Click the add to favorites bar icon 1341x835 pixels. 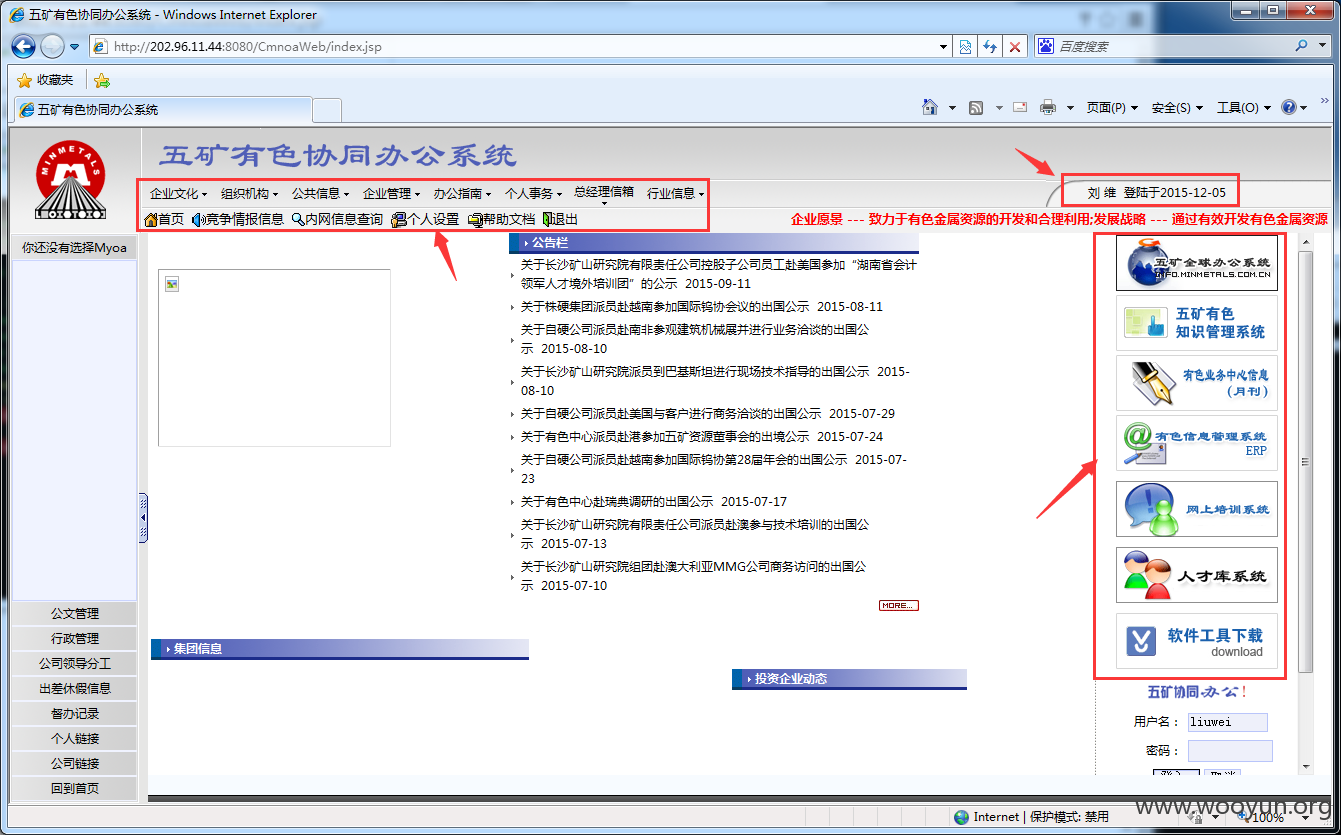point(101,81)
